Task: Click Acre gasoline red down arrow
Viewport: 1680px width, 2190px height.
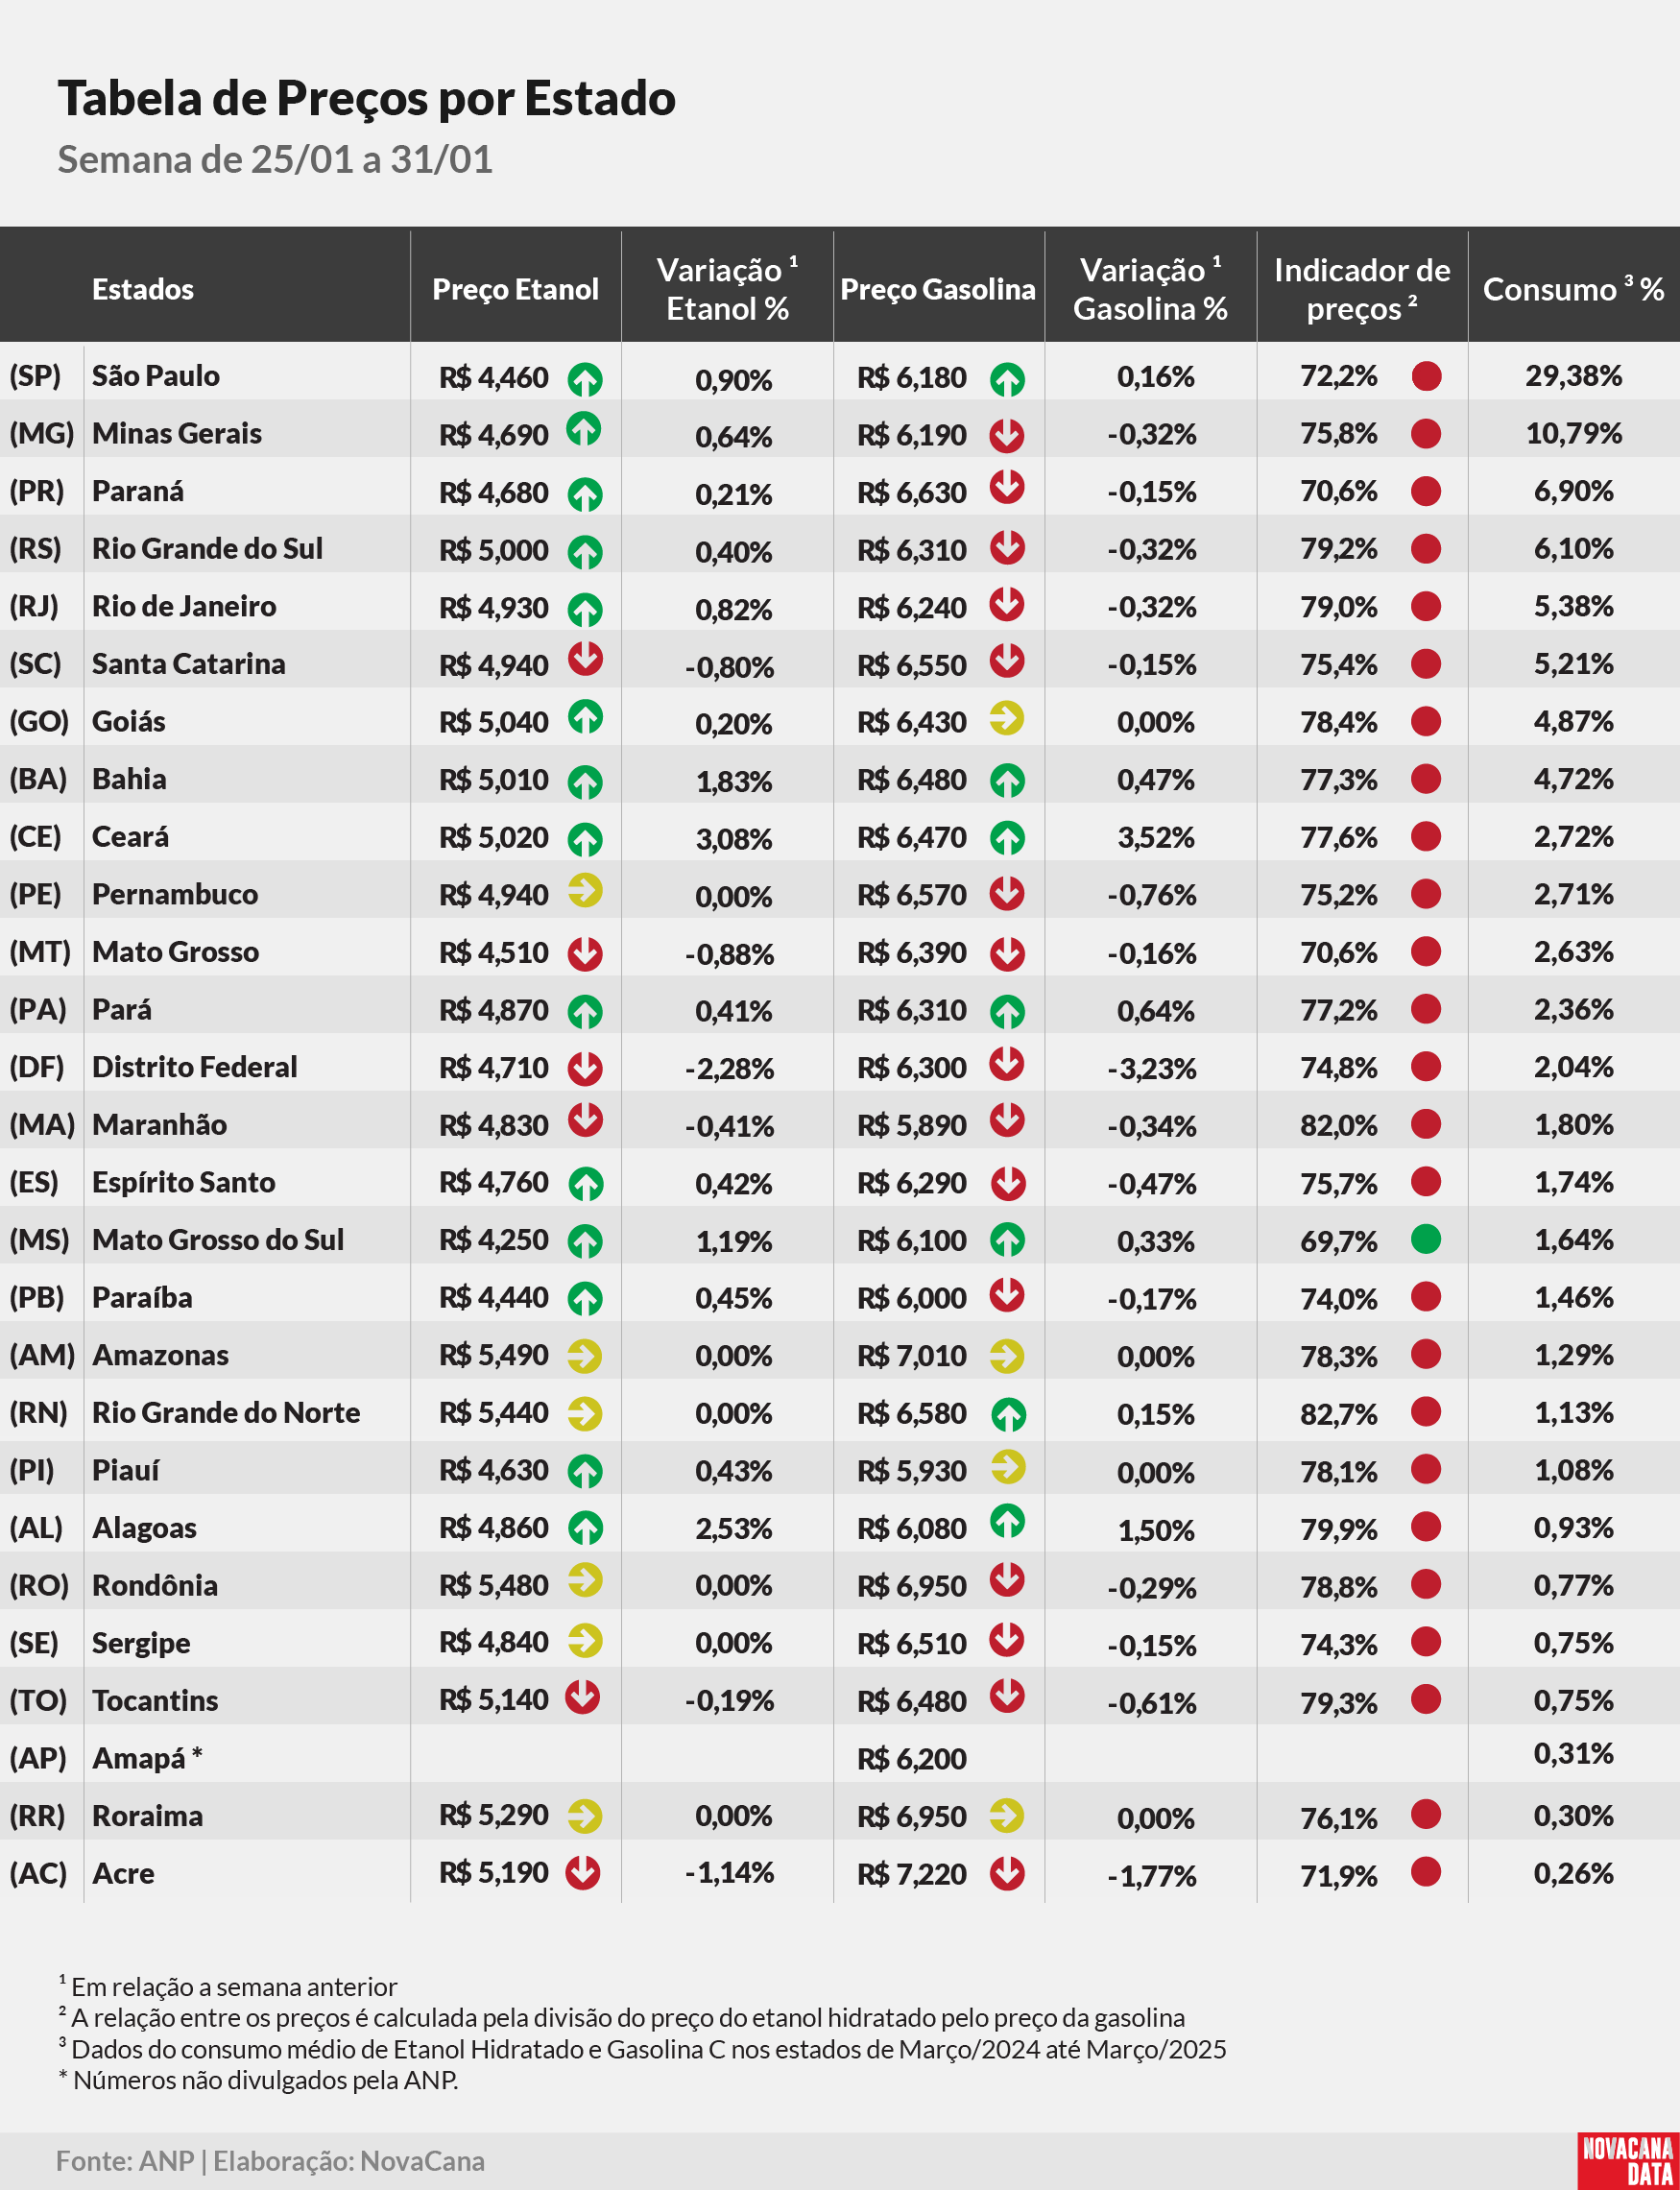Action: pos(1007,1873)
